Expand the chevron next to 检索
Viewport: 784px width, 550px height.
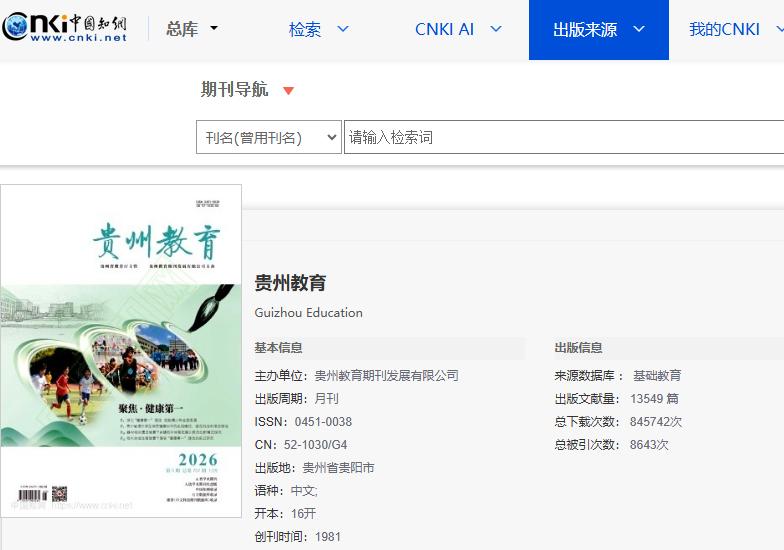pos(343,29)
